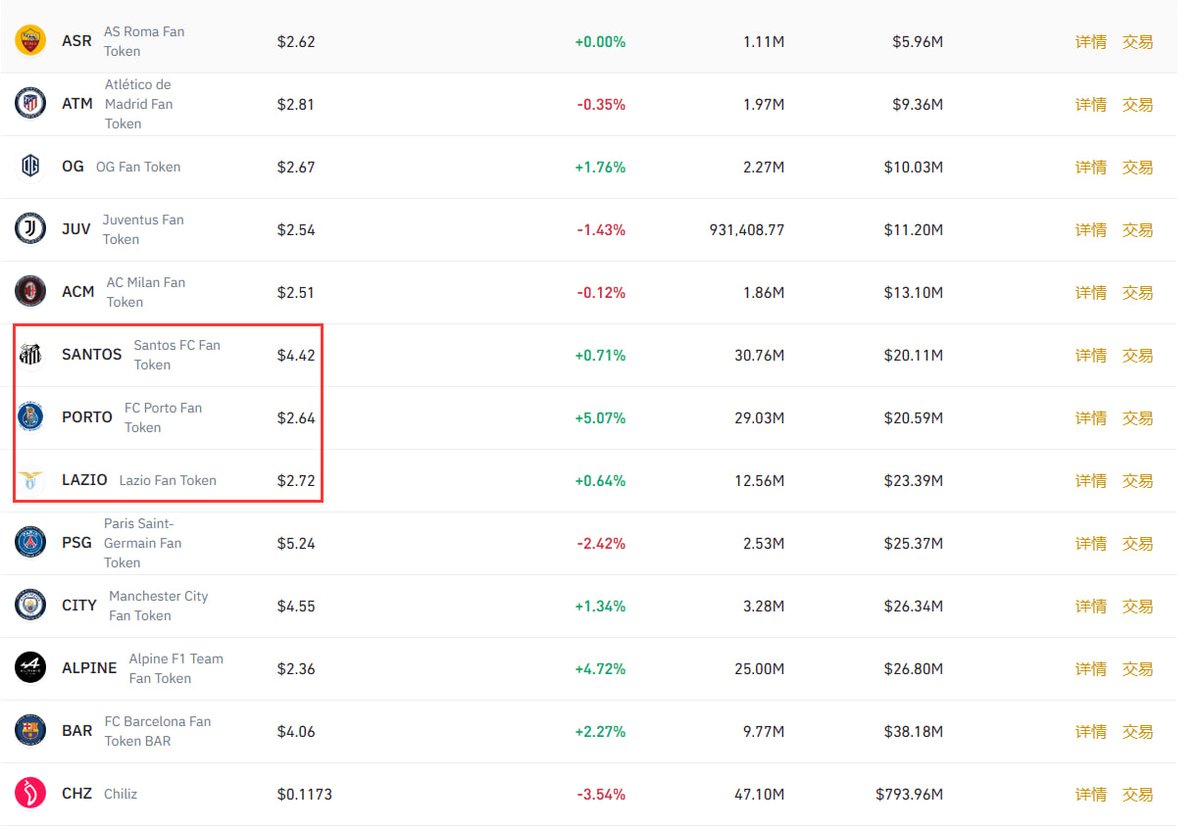1200x829 pixels.
Task: Select the ASR ticker symbol
Action: 77,41
